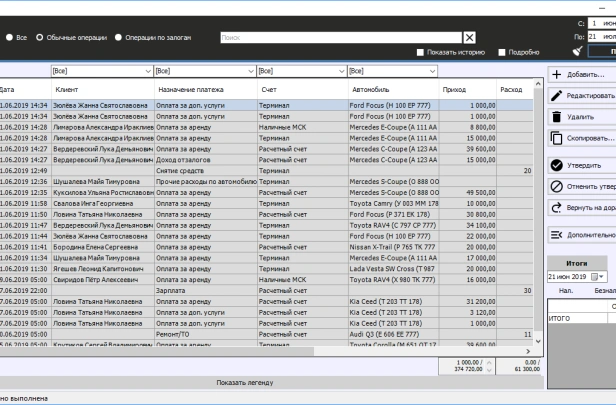Click the Показать легенду button
616x405 pixels.
(x=245, y=382)
